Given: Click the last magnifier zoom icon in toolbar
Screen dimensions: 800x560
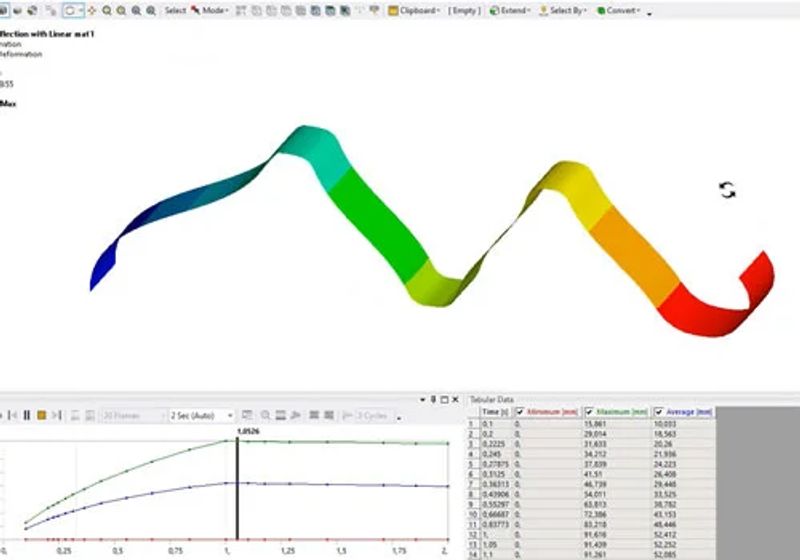Looking at the screenshot, I should [x=151, y=10].
